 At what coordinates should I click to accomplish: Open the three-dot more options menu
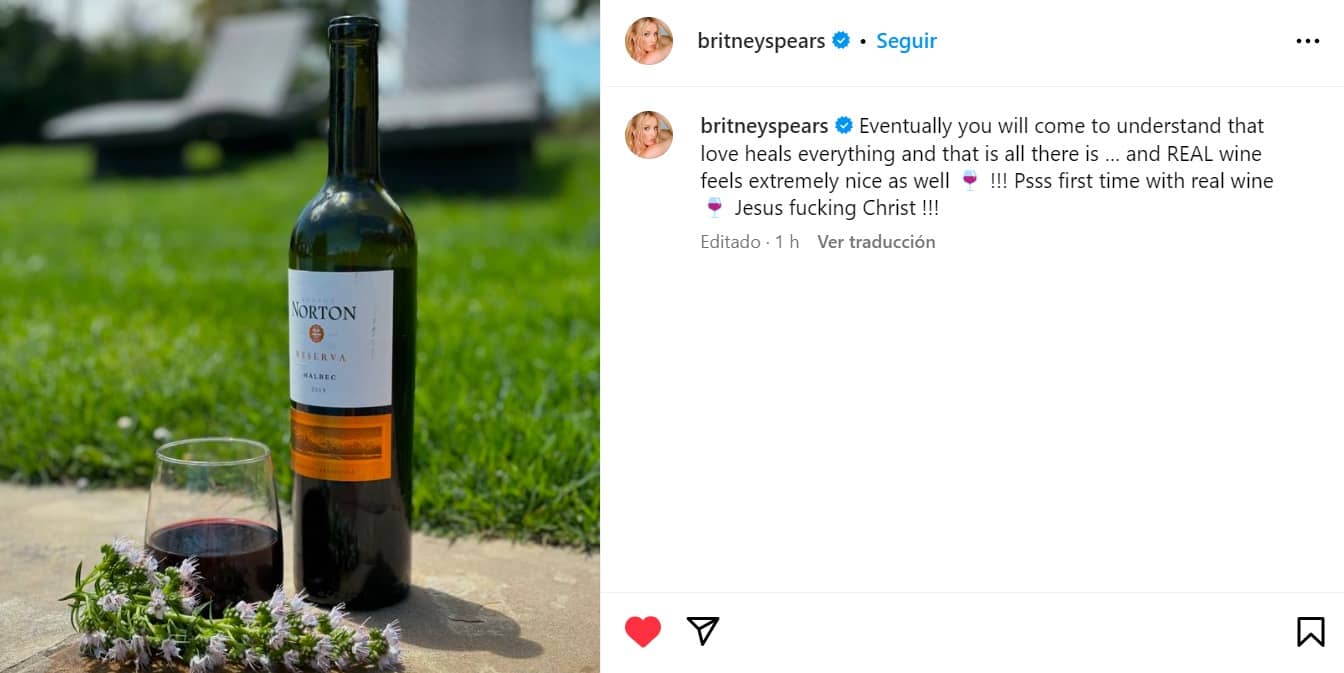(x=1307, y=41)
